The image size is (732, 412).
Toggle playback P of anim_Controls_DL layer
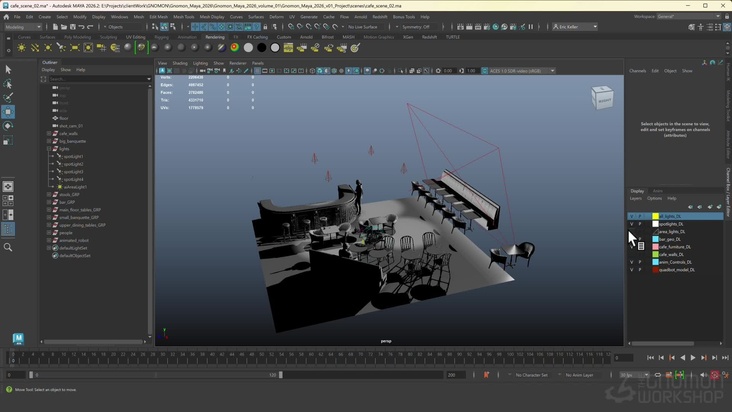[x=640, y=262]
